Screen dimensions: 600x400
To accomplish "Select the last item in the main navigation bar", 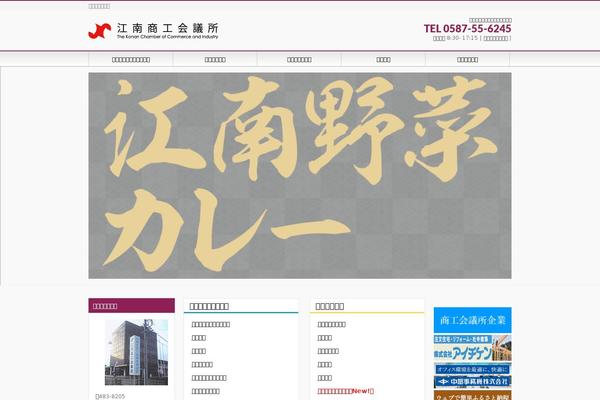I will click(468, 60).
